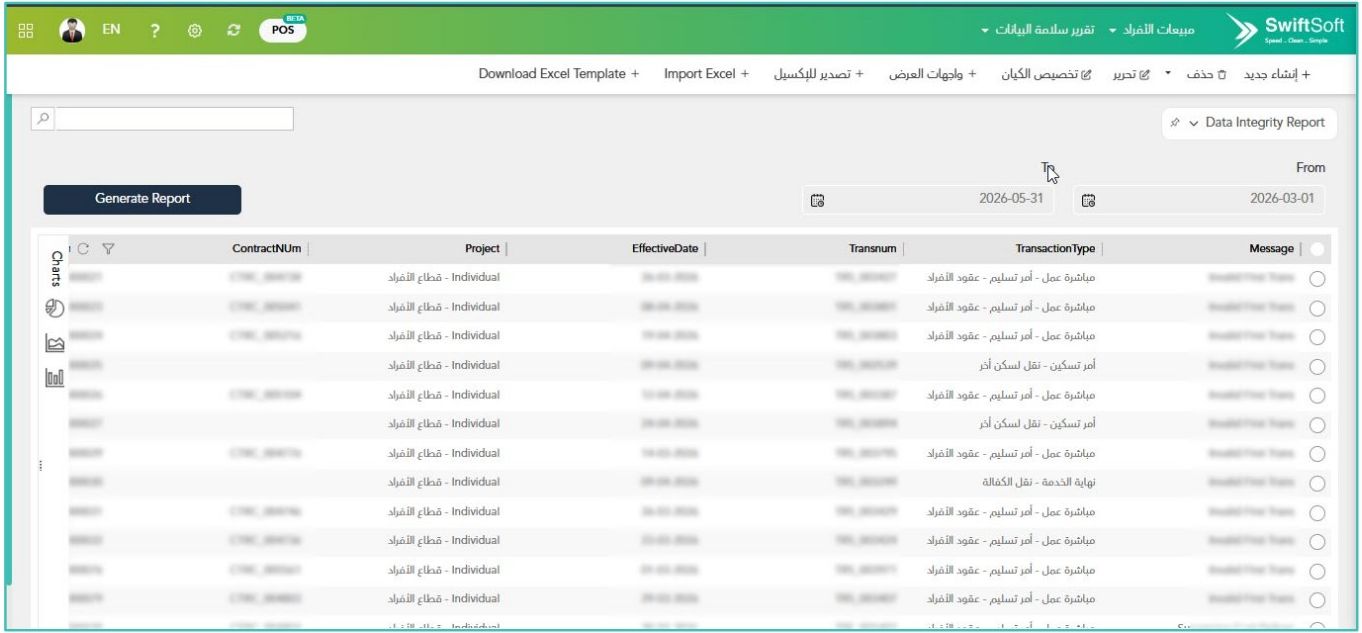This screenshot has width=1362, height=633.
Task: Click the نهاية الخدمة - نقل الكفالة cell
Action: [1038, 482]
